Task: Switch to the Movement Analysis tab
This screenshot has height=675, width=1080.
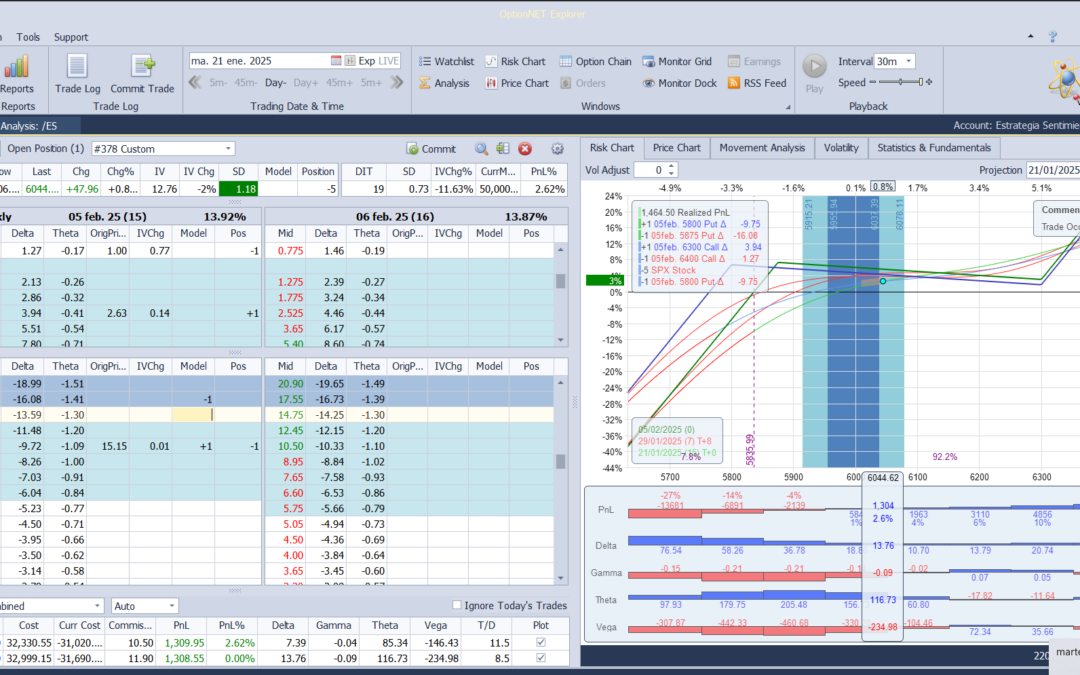Action: pos(762,148)
